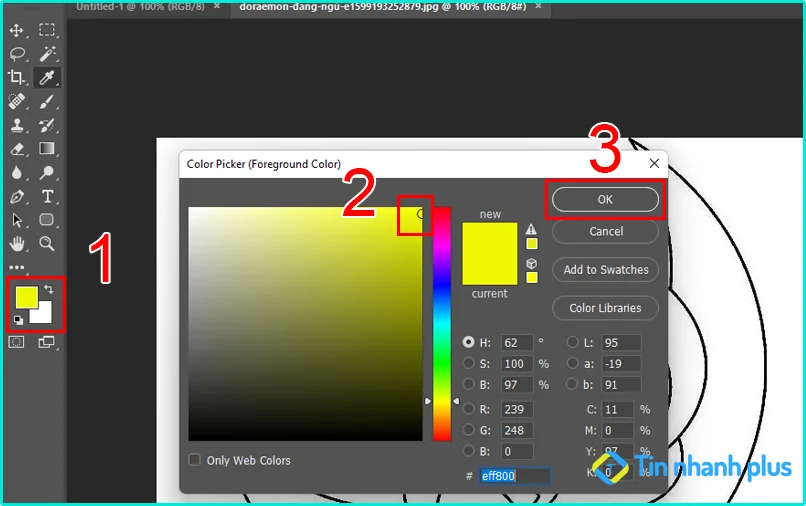Viewport: 806px width, 506px height.
Task: Click inside the color field gradient
Action: tap(305, 324)
